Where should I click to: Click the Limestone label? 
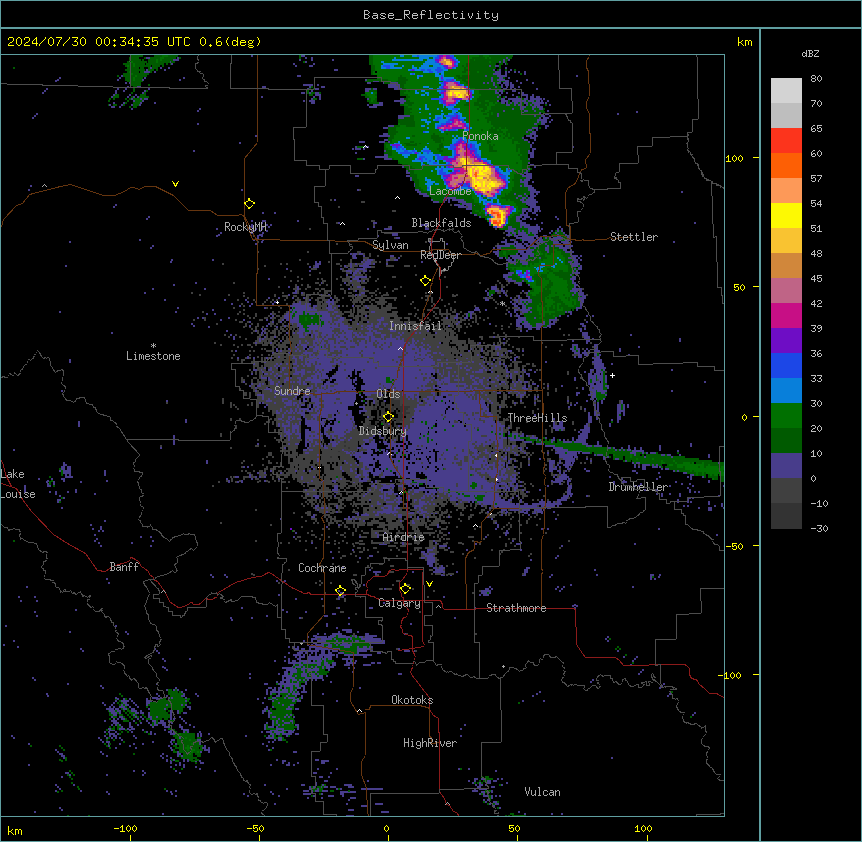tap(153, 356)
